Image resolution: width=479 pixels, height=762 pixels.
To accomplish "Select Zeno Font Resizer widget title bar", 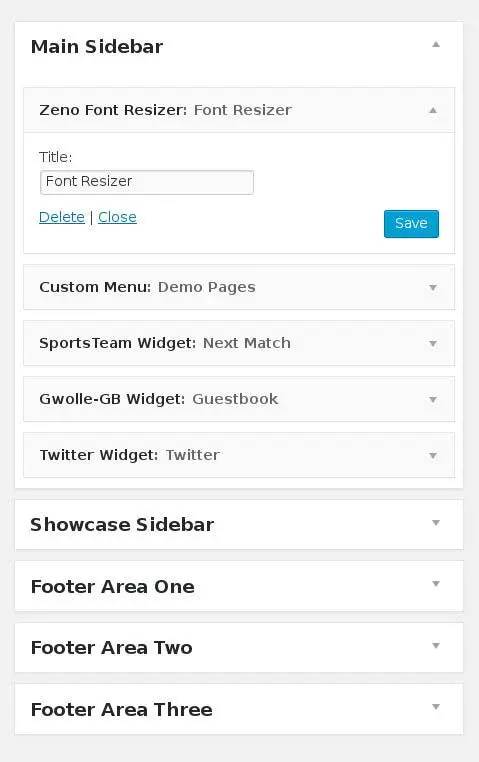I will click(x=239, y=110).
